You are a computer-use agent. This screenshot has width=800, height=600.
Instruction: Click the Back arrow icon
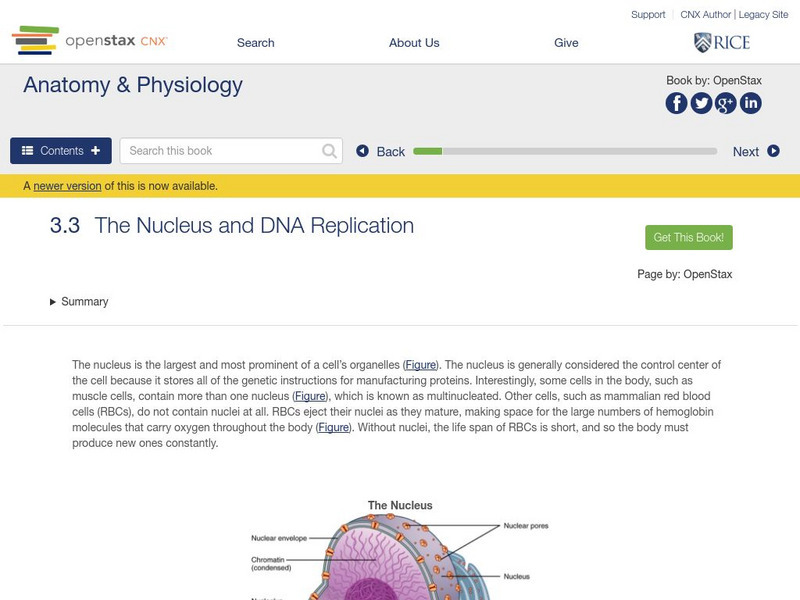point(364,152)
